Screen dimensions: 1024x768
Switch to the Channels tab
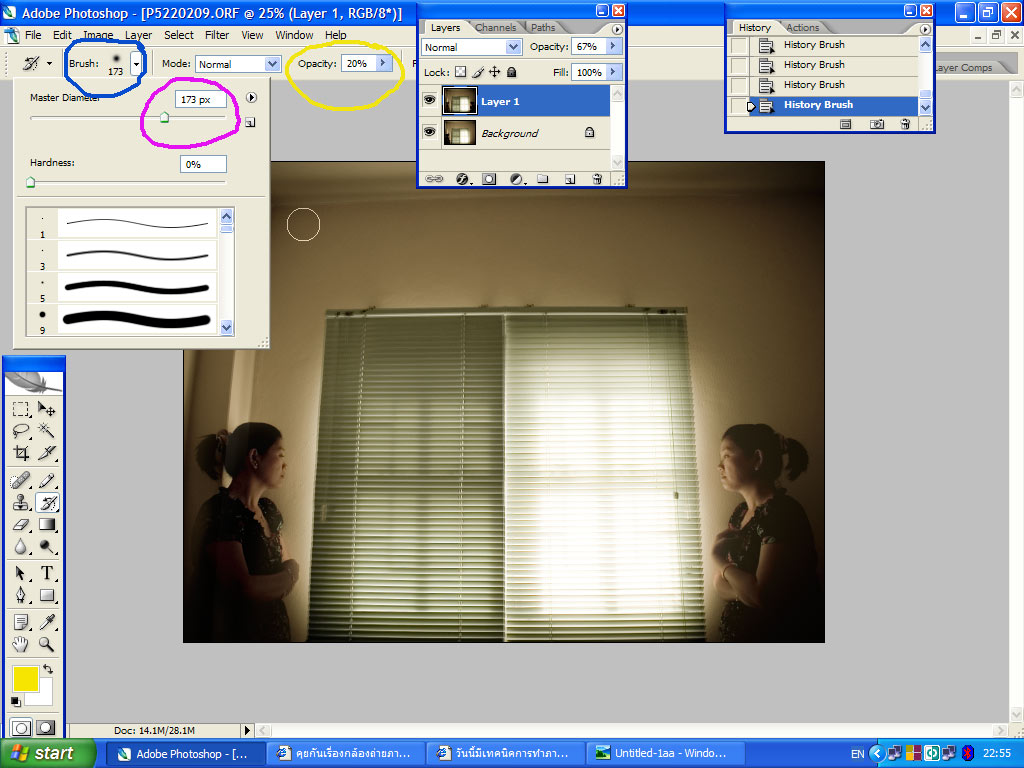click(496, 27)
